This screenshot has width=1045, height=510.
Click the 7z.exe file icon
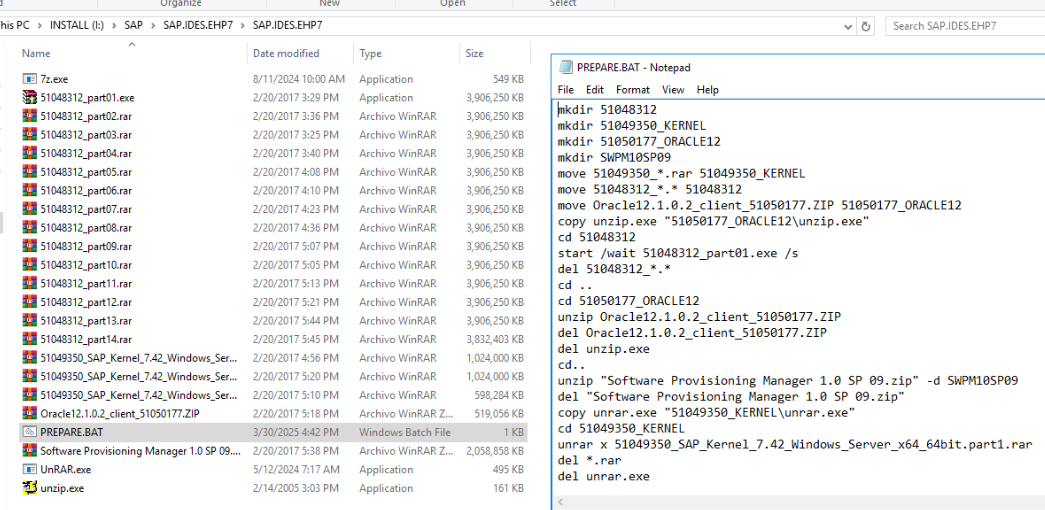pyautogui.click(x=29, y=79)
